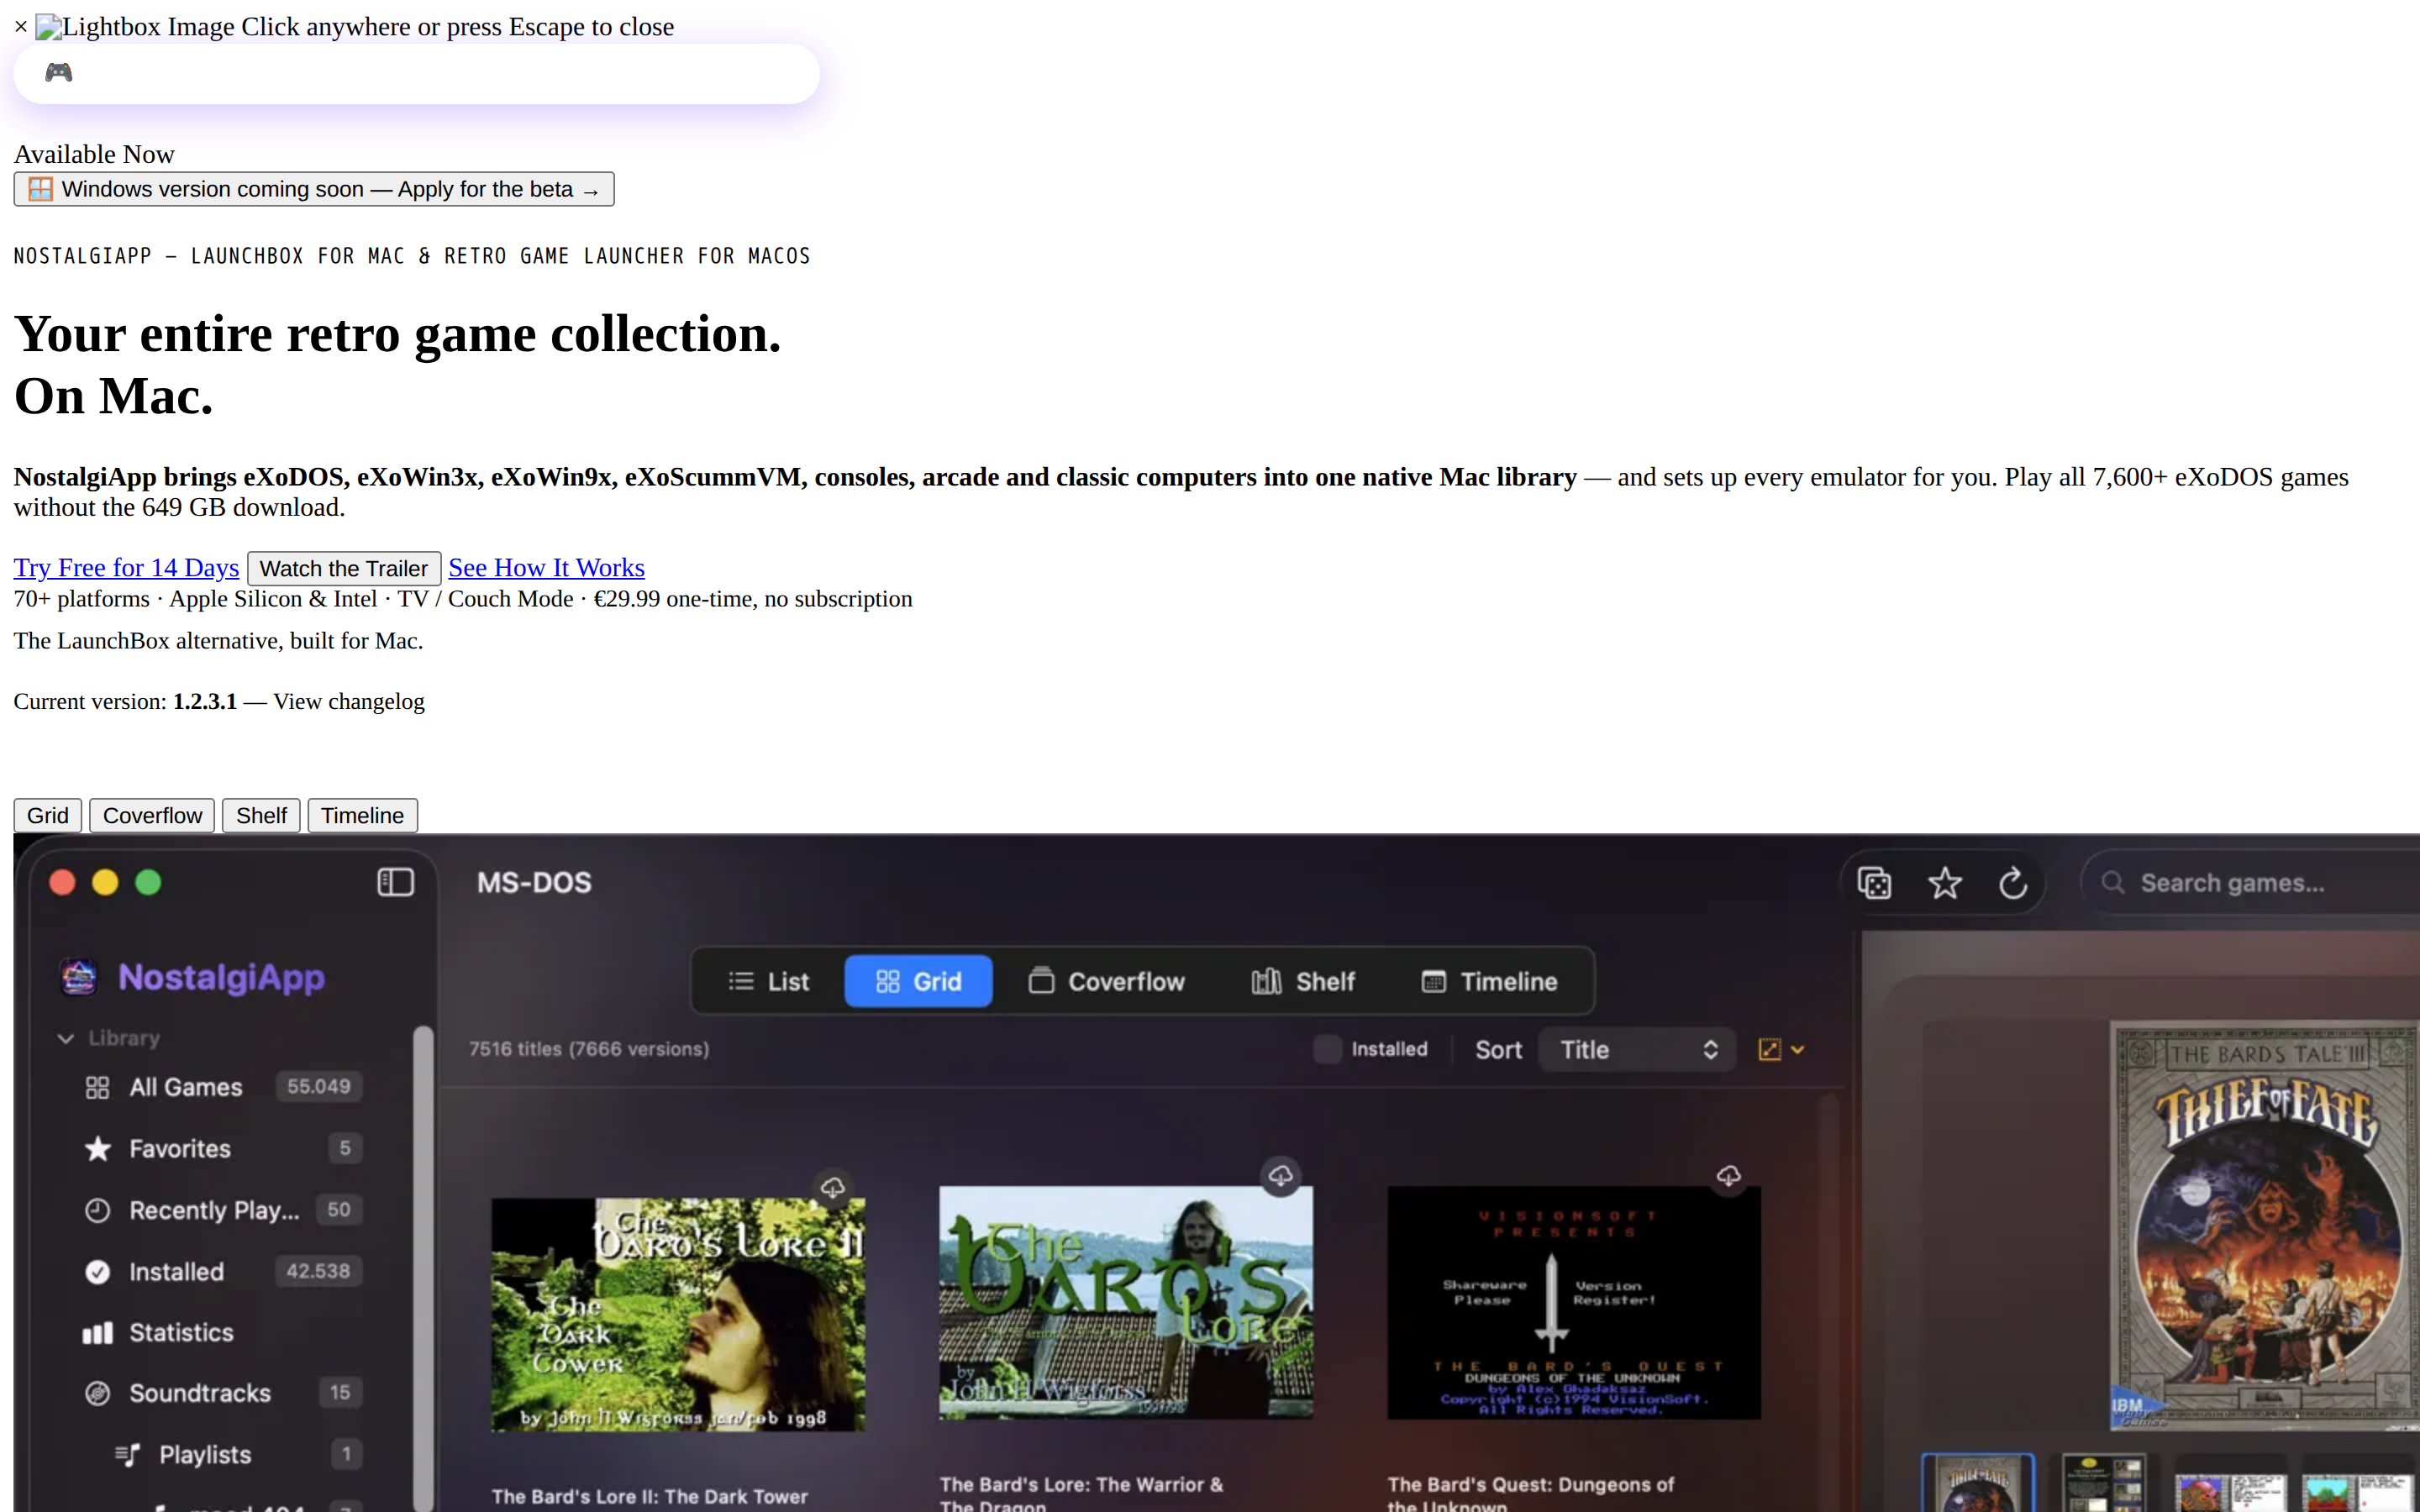Open the Sort Title dropdown

[x=1637, y=1049]
